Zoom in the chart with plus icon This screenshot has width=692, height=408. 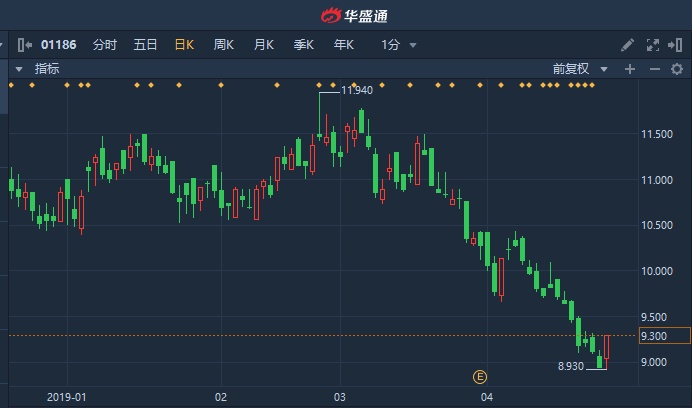[630, 69]
